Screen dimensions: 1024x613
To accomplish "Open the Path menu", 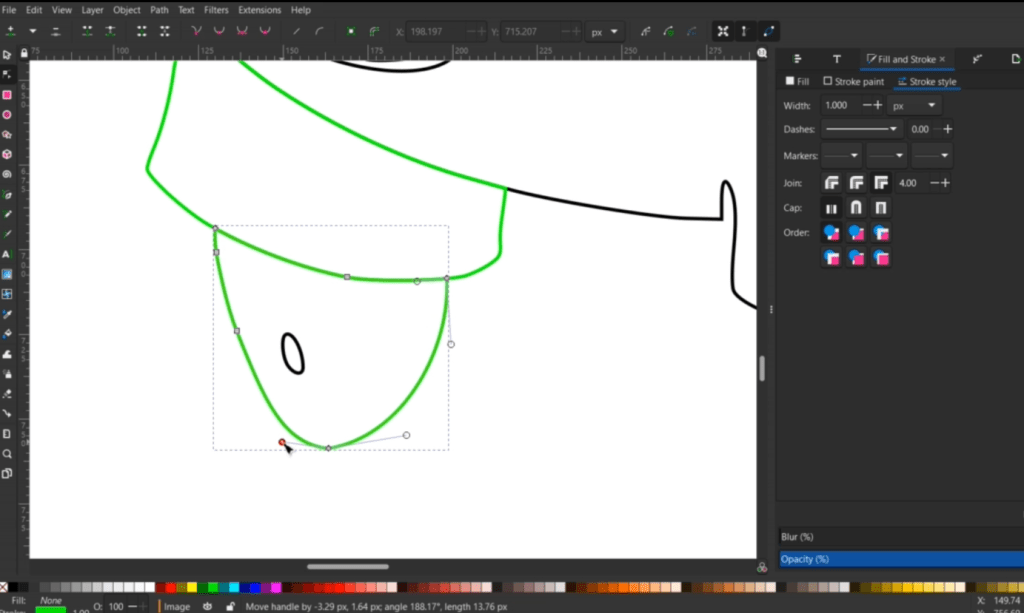I will pos(159,9).
